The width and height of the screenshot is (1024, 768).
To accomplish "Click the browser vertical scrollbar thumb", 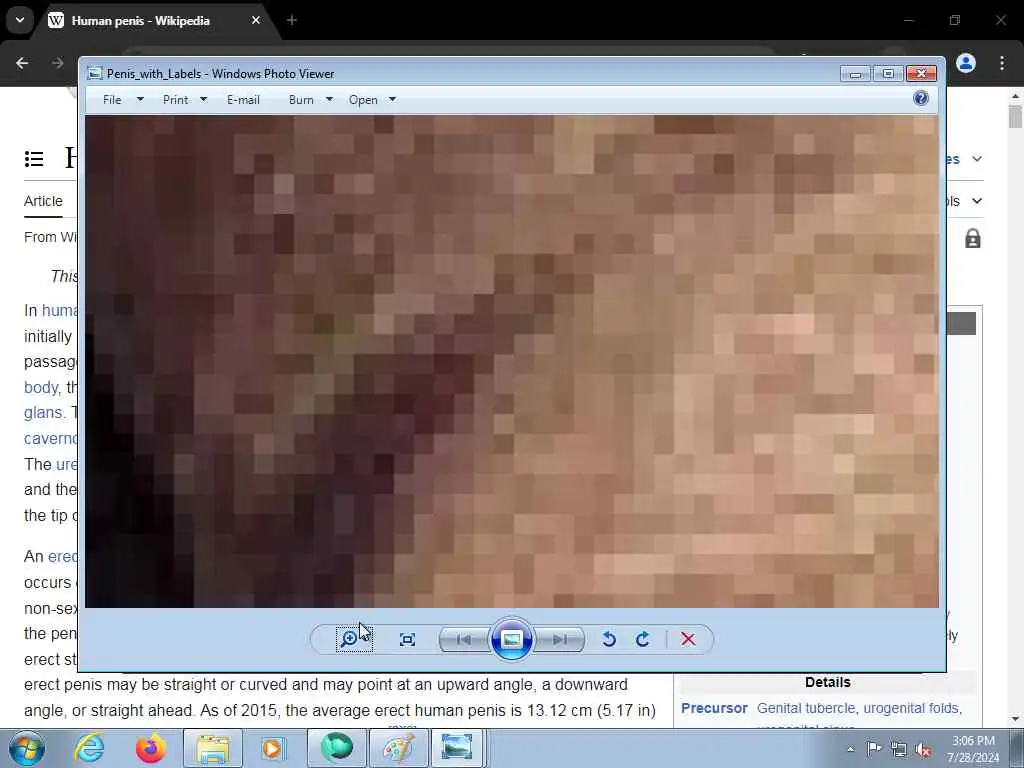I will pyautogui.click(x=1015, y=116).
